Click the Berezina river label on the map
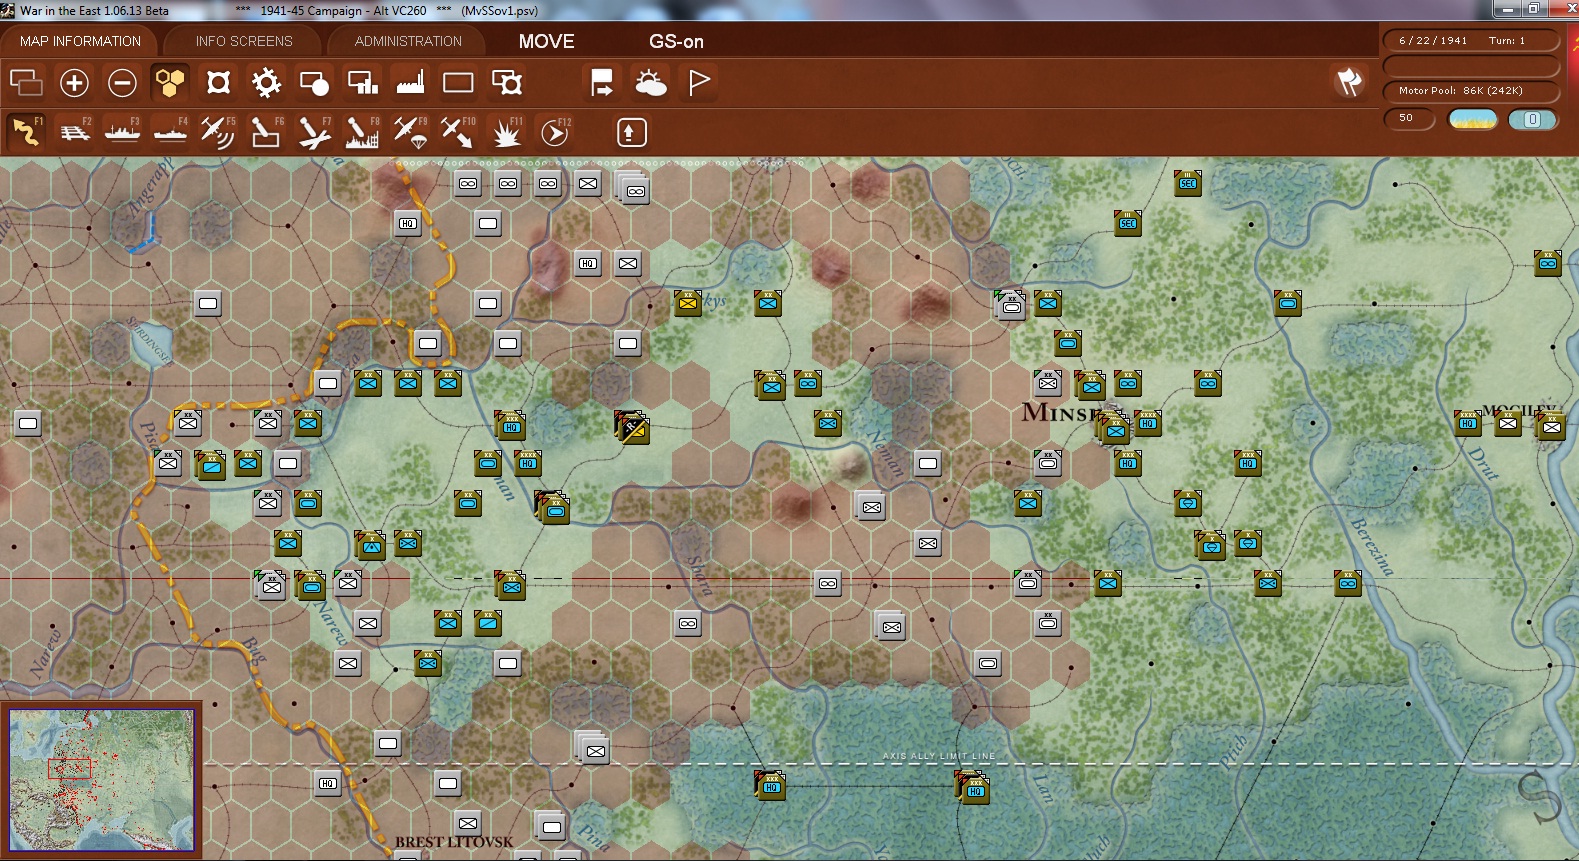 pyautogui.click(x=1372, y=546)
